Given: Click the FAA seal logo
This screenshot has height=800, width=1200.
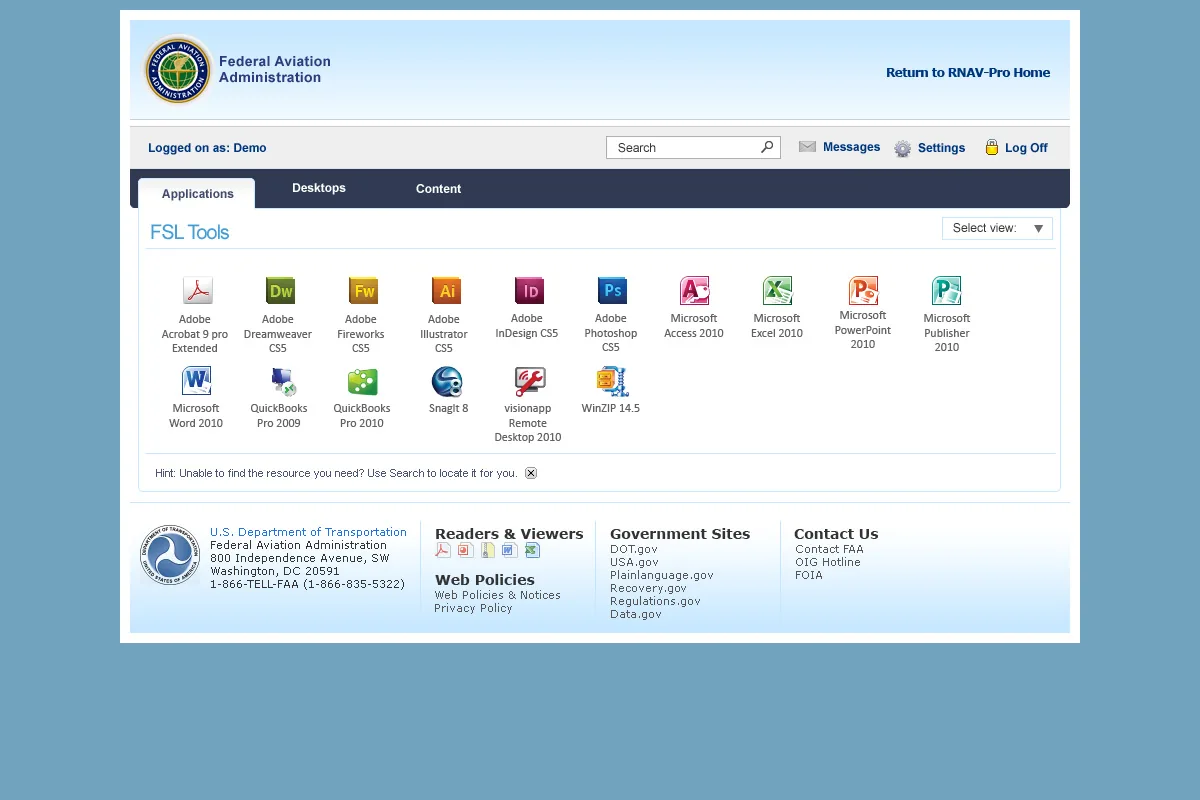Looking at the screenshot, I should [x=177, y=70].
